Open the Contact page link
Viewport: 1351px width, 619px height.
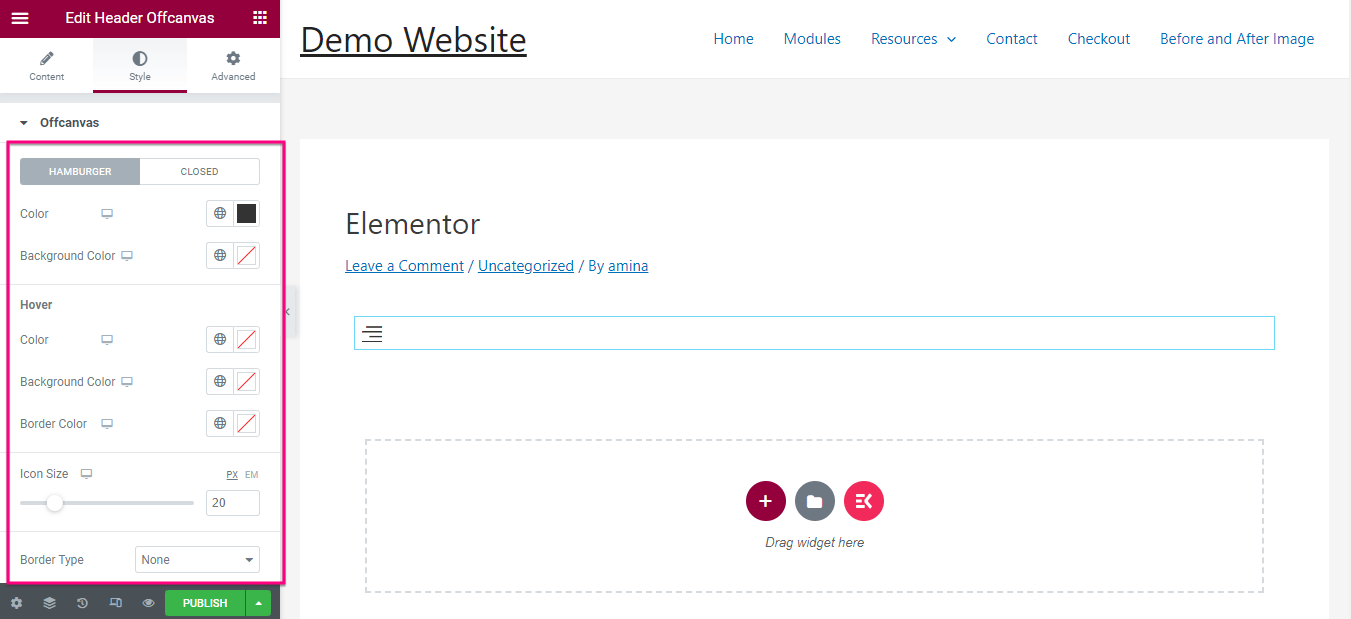pyautogui.click(x=1012, y=39)
